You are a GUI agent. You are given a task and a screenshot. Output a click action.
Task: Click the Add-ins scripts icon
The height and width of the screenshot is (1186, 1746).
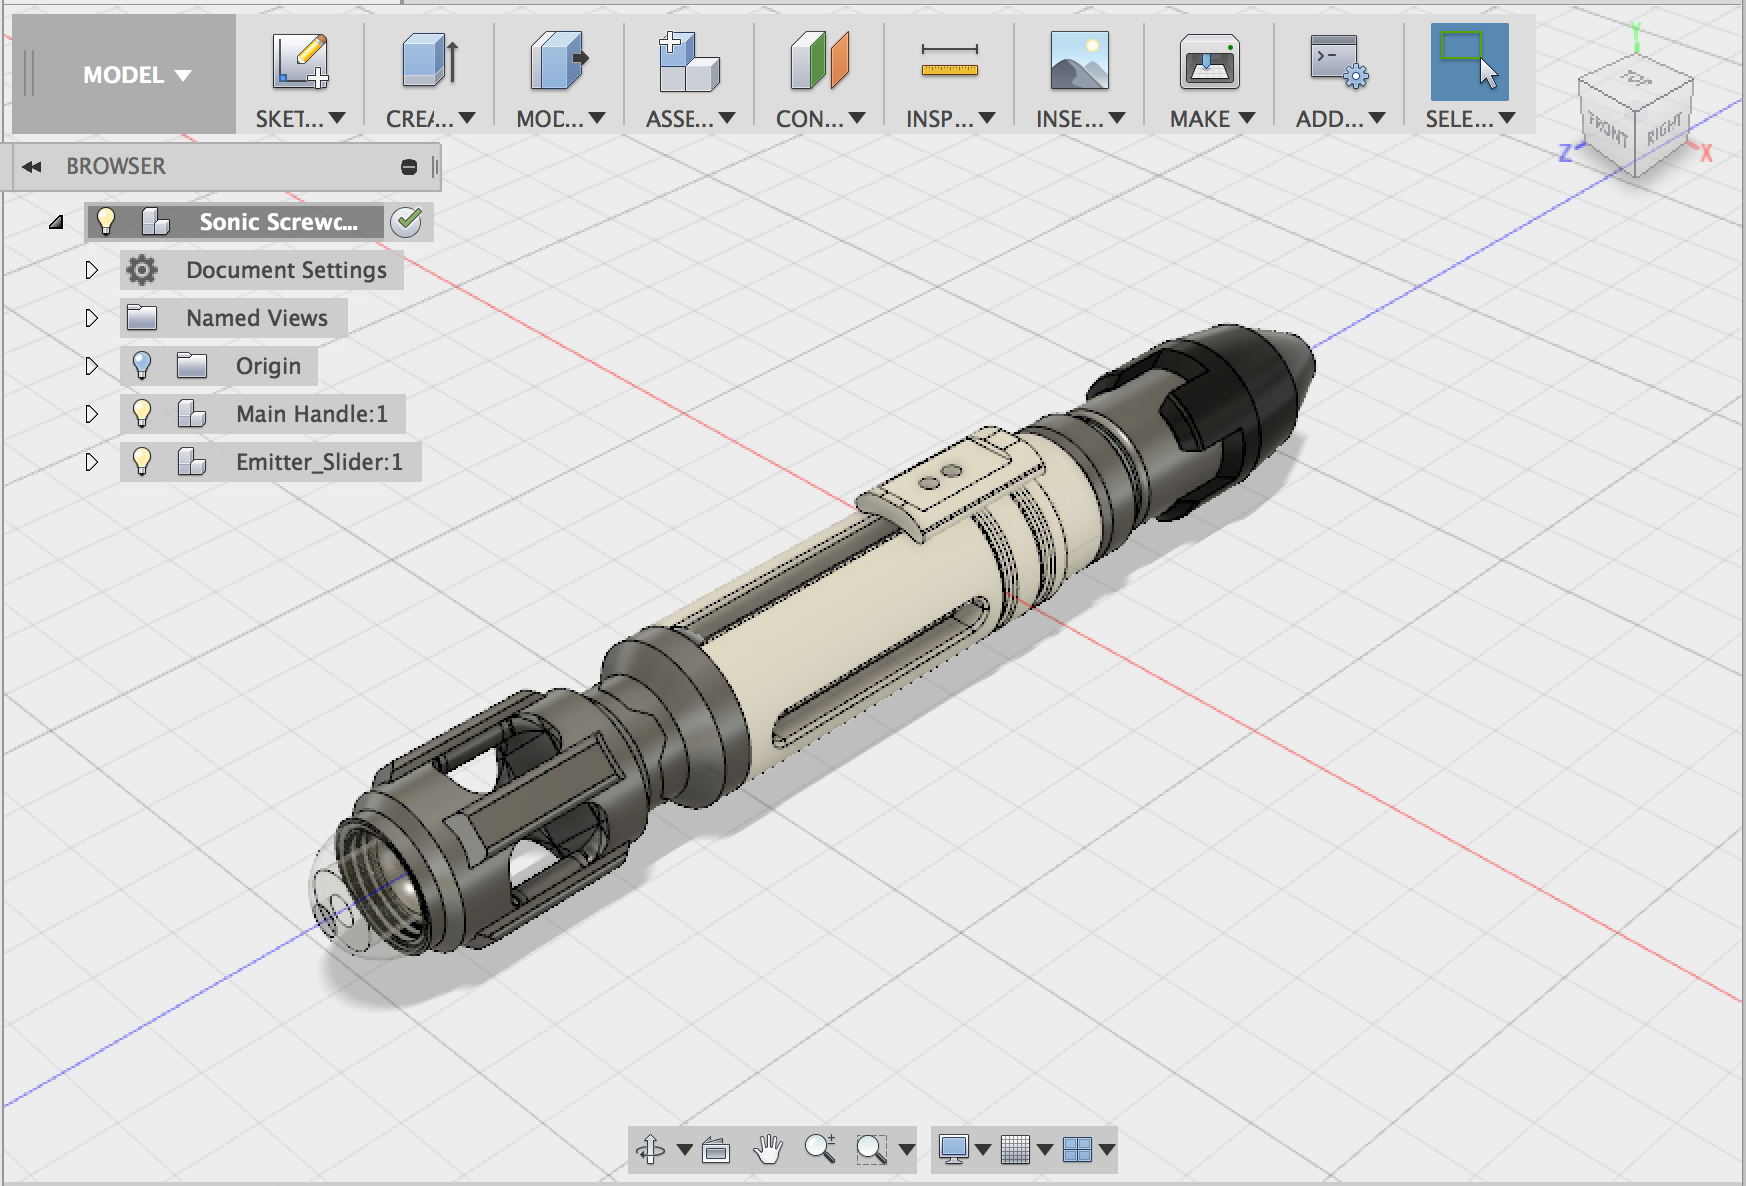tap(1339, 61)
